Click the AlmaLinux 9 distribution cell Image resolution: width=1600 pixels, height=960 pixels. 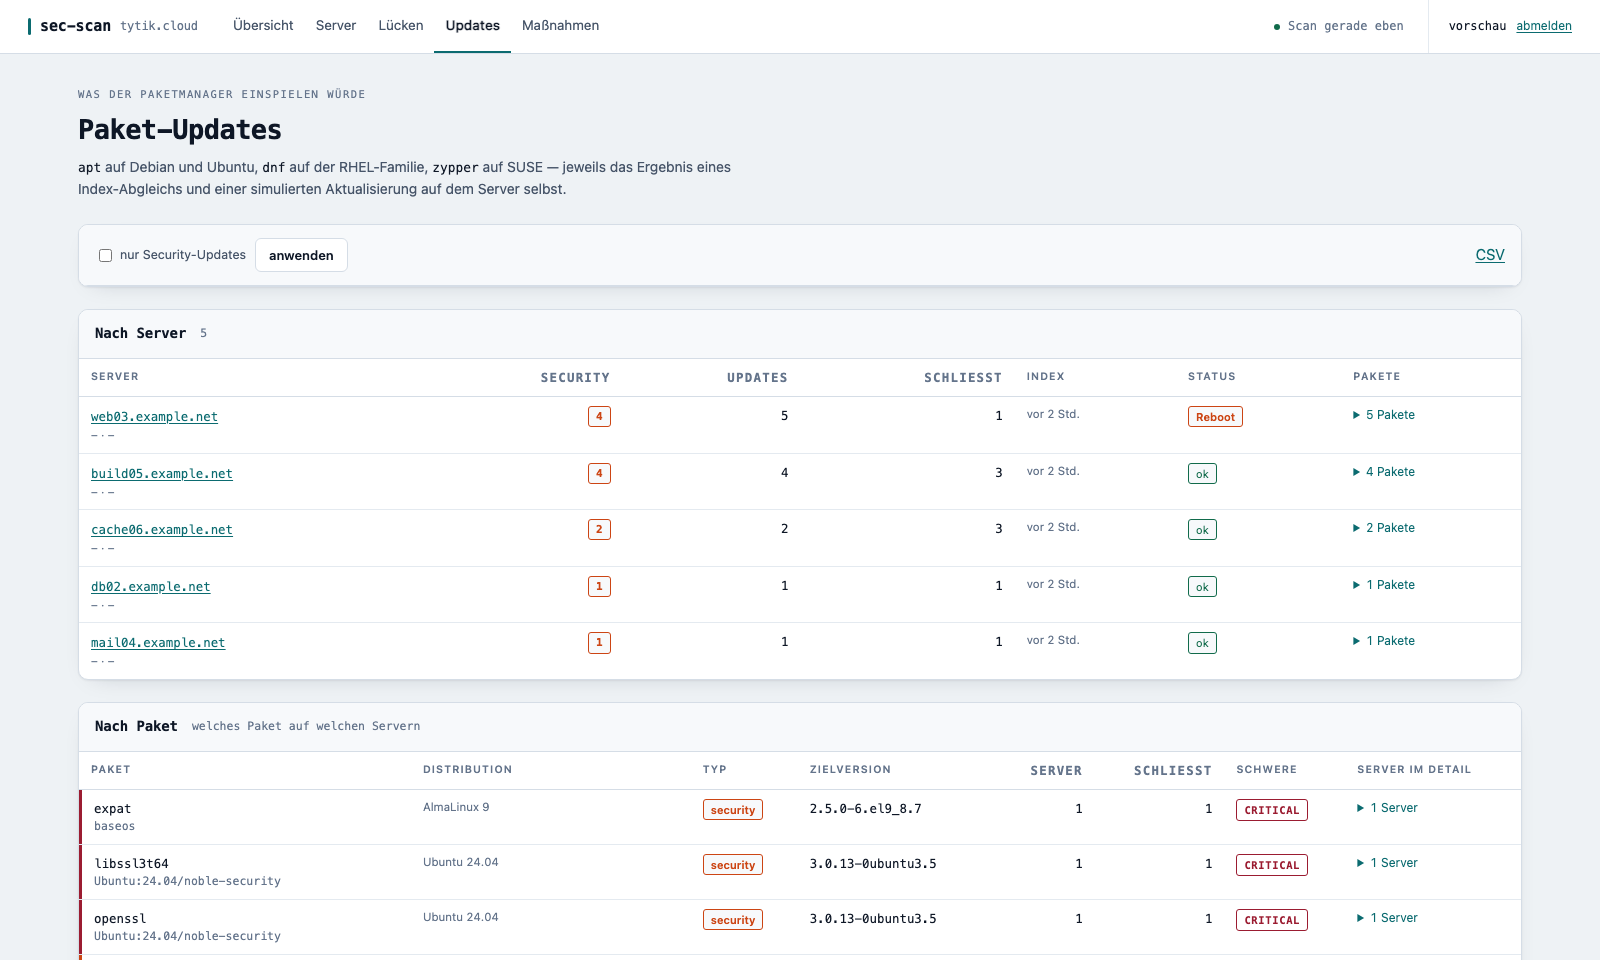456,807
